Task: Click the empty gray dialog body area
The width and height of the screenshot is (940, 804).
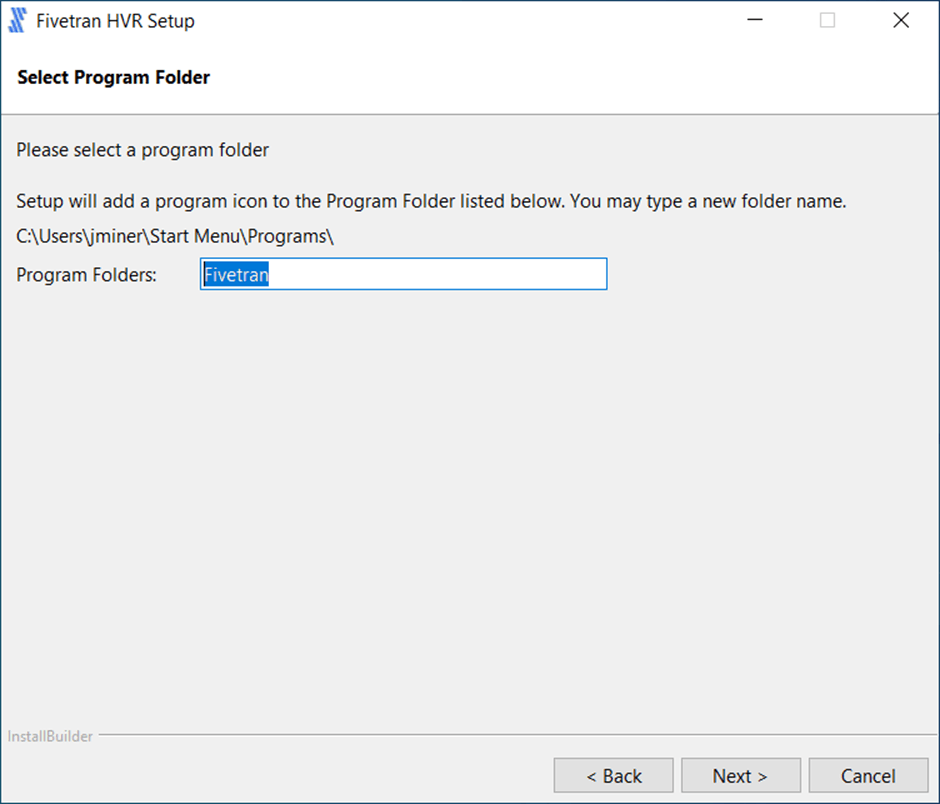Action: coord(470,500)
